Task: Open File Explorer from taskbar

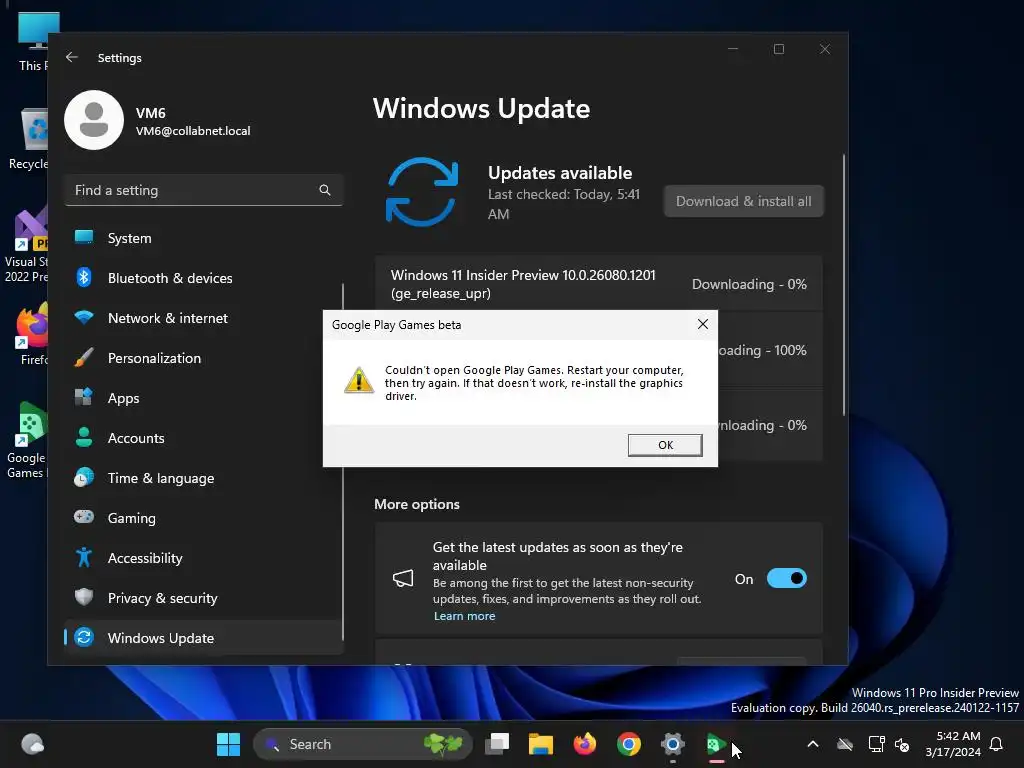Action: pyautogui.click(x=541, y=744)
